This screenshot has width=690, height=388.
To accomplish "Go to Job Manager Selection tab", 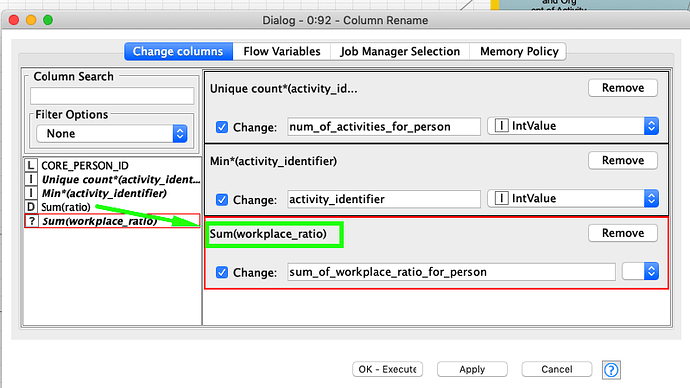I will [400, 51].
